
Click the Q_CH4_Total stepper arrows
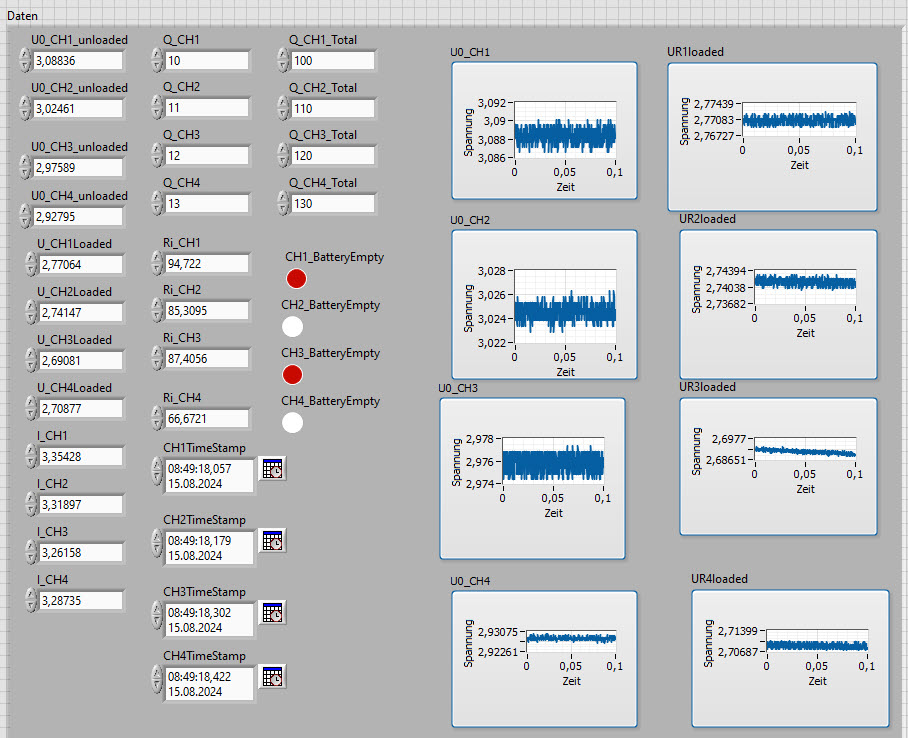point(283,203)
